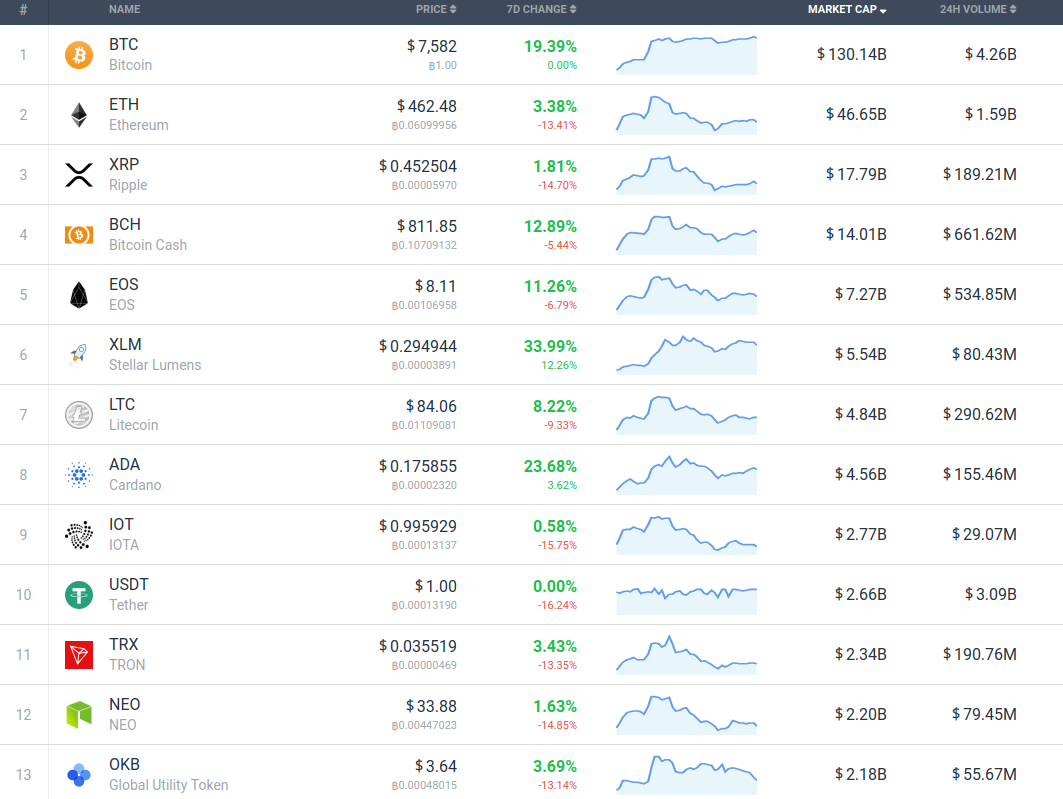Open the XRP coin link
The height and width of the screenshot is (799, 1063).
(x=124, y=165)
